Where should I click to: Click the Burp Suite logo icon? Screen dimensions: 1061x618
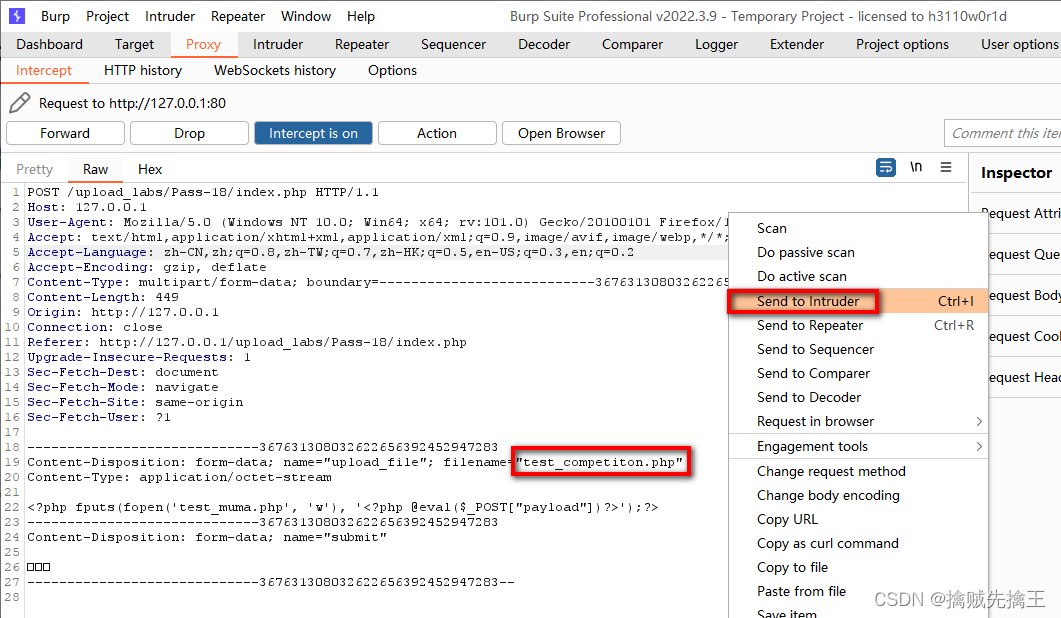click(16, 16)
